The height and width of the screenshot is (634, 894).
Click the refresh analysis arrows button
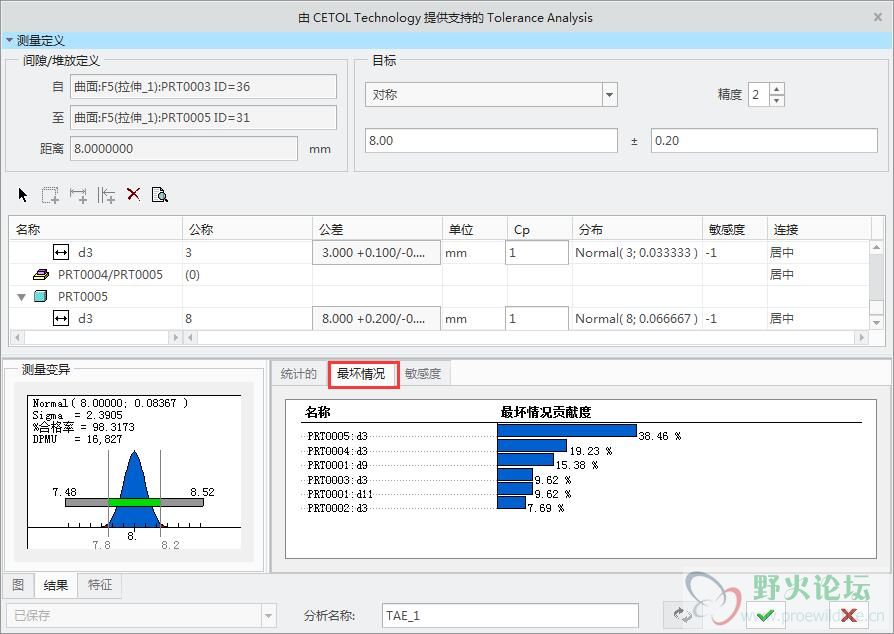pyautogui.click(x=682, y=615)
